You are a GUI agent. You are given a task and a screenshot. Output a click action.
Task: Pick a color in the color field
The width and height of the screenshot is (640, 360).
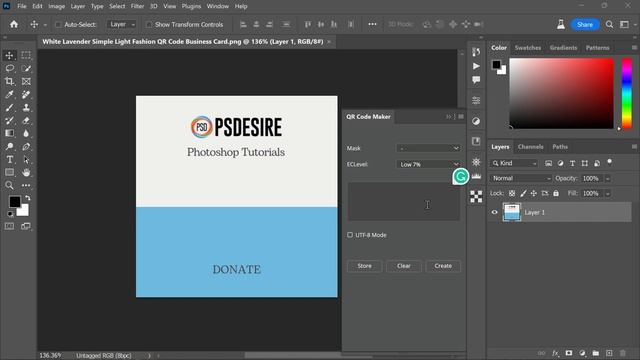[561, 93]
